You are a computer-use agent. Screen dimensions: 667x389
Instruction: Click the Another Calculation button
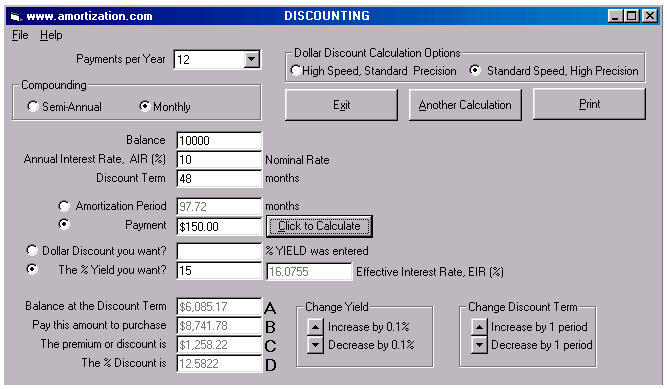tap(465, 105)
